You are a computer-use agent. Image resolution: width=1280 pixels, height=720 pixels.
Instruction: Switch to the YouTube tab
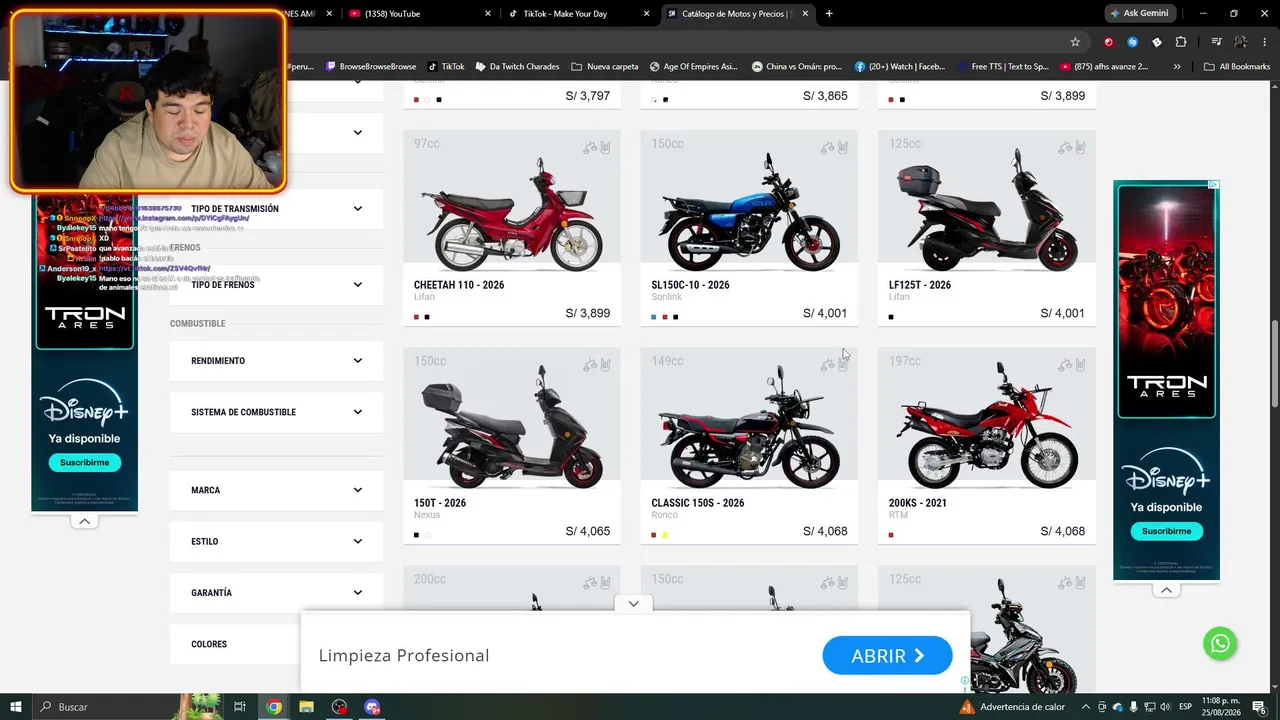(x=419, y=13)
